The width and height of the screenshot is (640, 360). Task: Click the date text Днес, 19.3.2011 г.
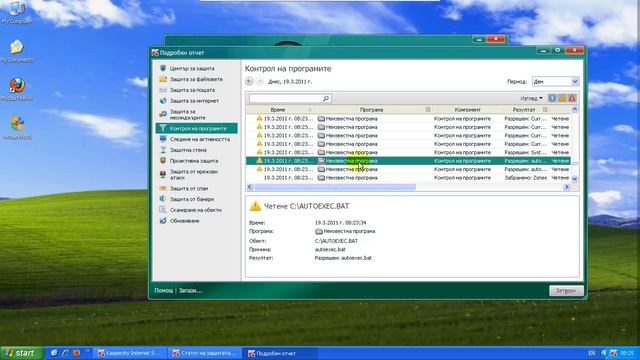(x=290, y=82)
